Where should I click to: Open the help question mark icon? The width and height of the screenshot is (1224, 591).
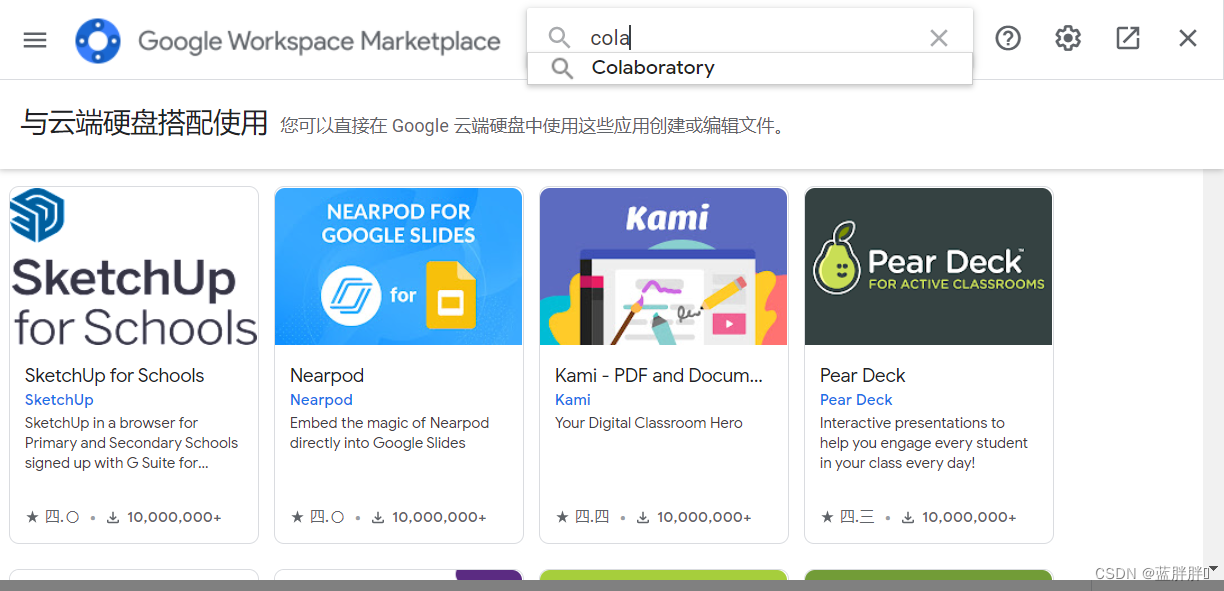click(x=1008, y=38)
